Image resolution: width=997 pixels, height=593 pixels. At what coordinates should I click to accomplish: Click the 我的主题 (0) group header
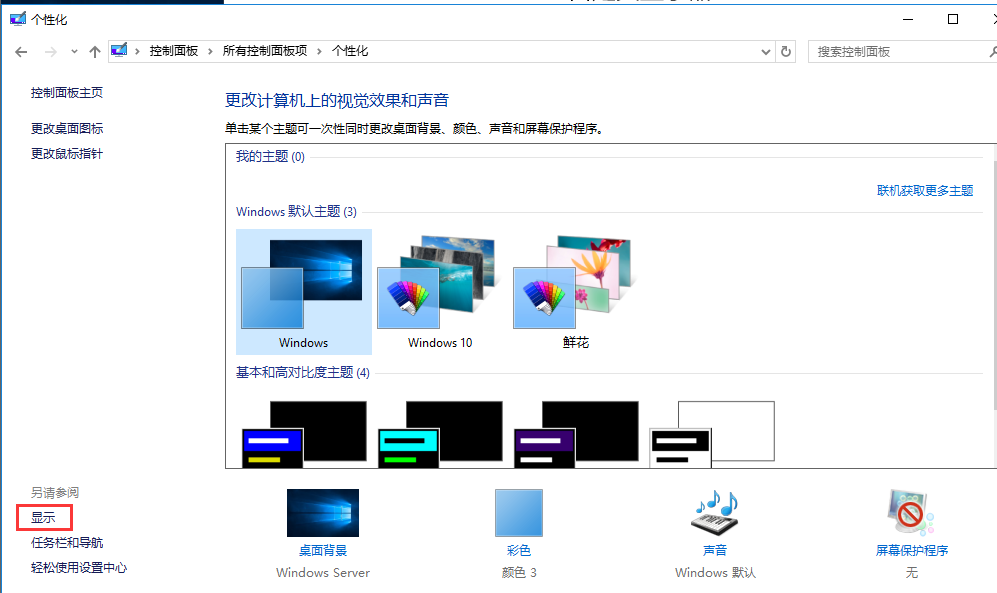270,156
